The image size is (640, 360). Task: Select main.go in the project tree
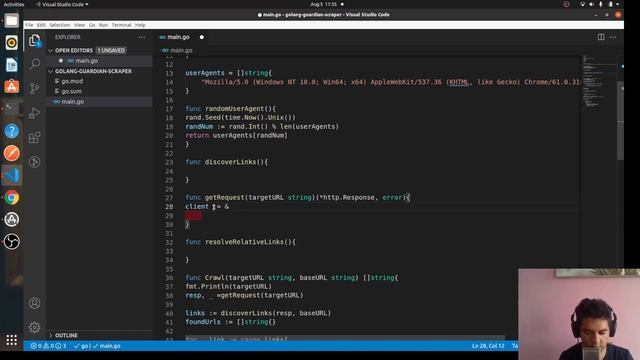click(x=73, y=101)
